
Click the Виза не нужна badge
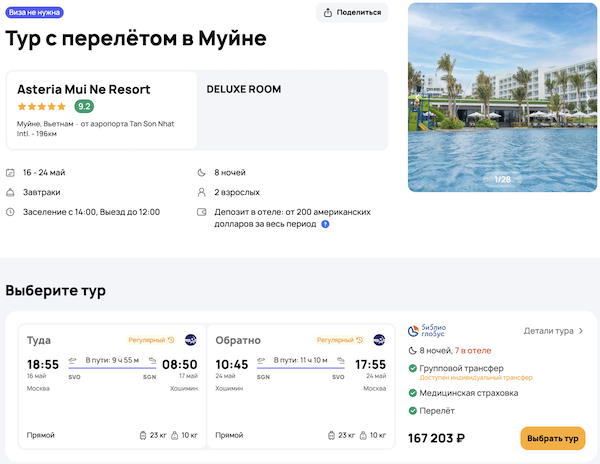(x=35, y=12)
